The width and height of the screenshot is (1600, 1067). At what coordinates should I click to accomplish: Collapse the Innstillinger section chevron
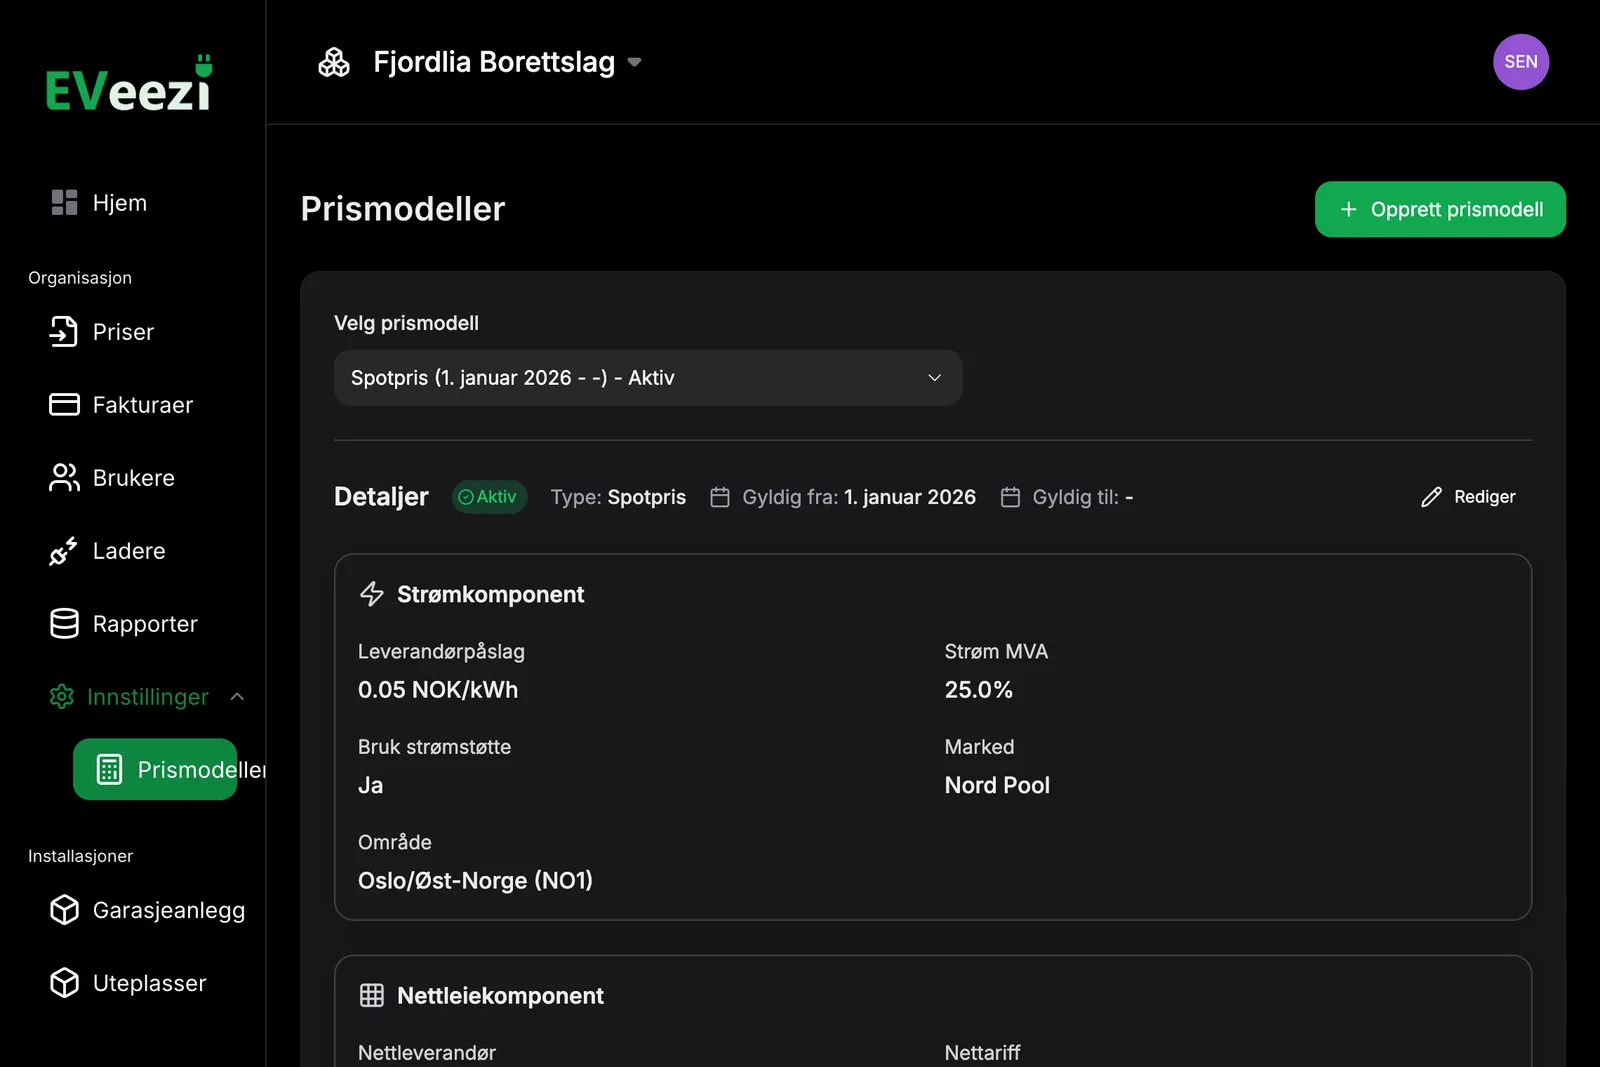(x=237, y=697)
